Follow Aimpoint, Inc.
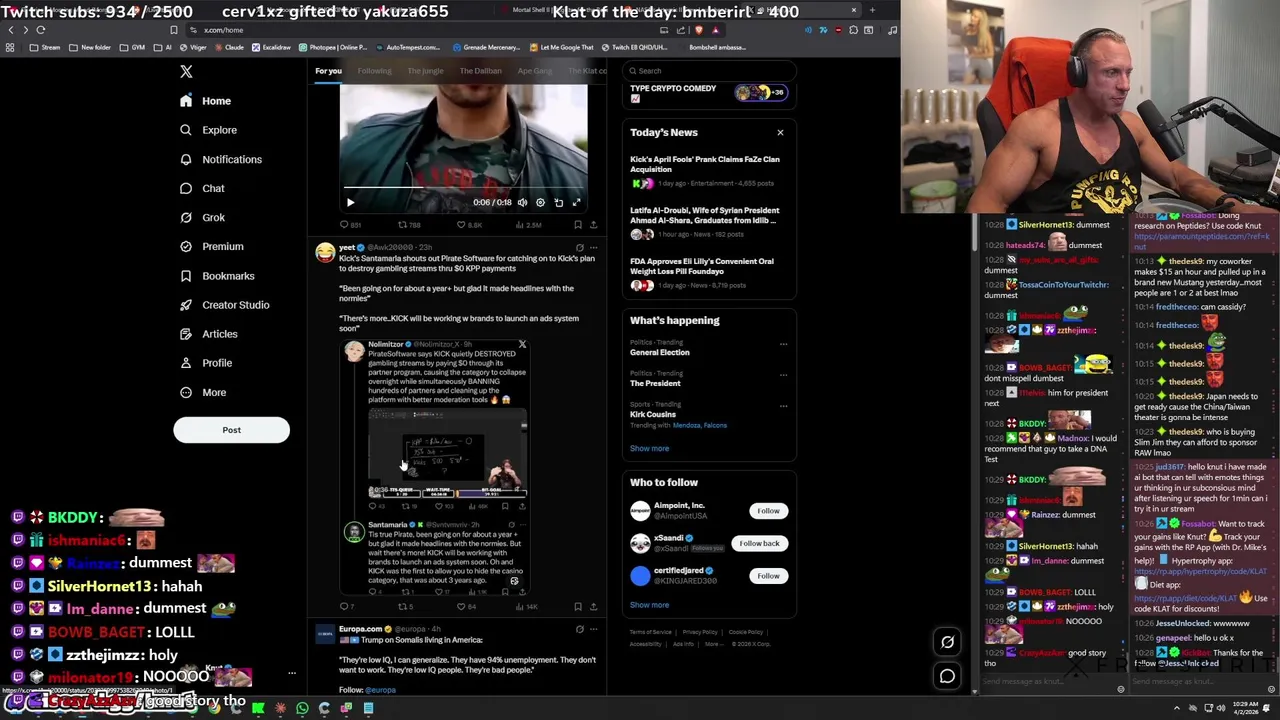Image resolution: width=1280 pixels, height=720 pixels. (768, 511)
